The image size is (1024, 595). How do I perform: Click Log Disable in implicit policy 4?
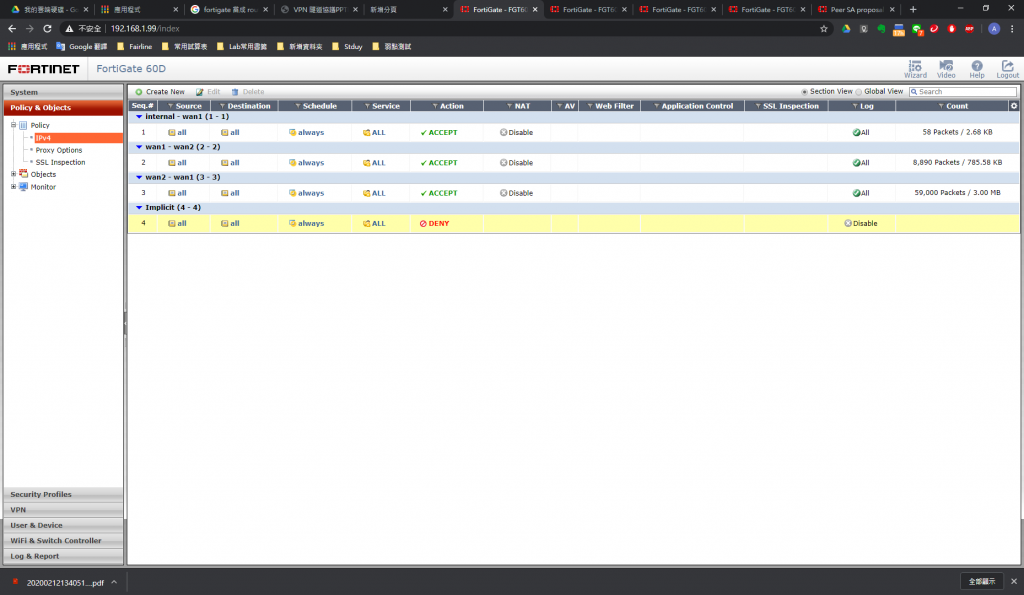[861, 223]
